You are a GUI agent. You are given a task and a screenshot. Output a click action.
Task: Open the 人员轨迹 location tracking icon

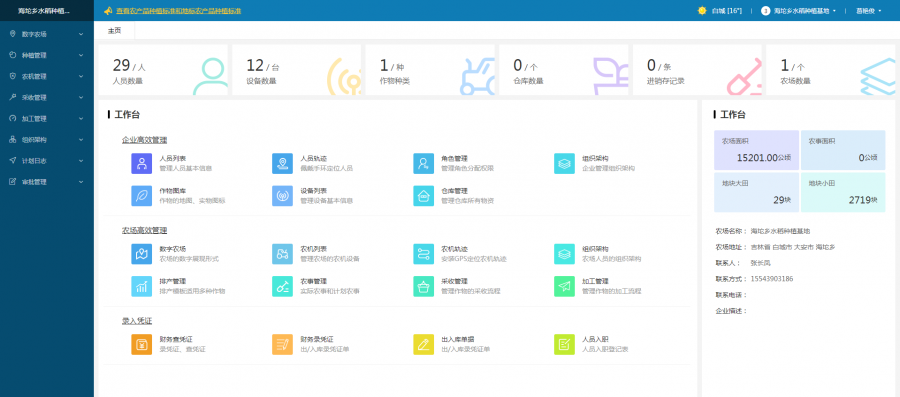282,164
